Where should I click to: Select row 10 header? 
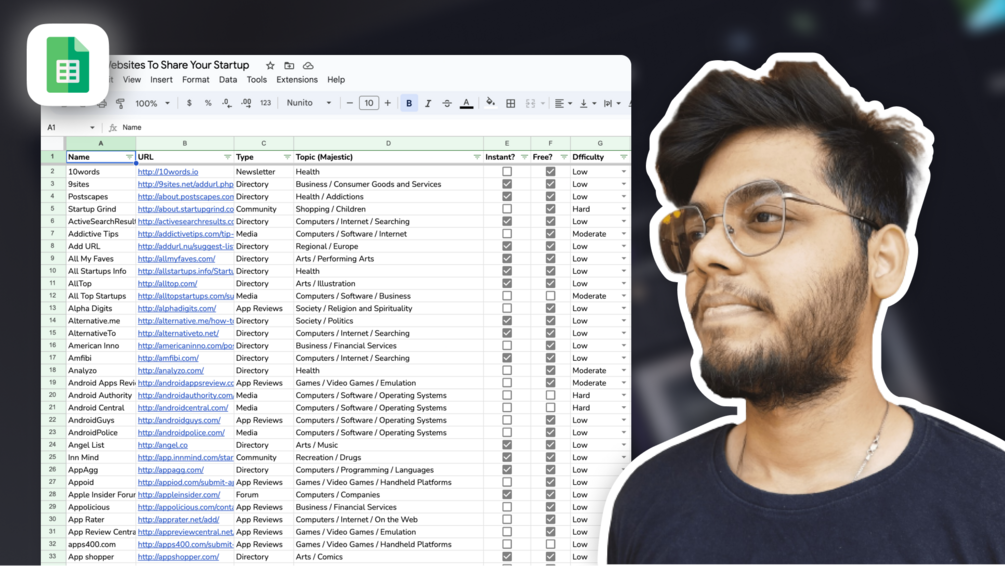[x=53, y=271]
